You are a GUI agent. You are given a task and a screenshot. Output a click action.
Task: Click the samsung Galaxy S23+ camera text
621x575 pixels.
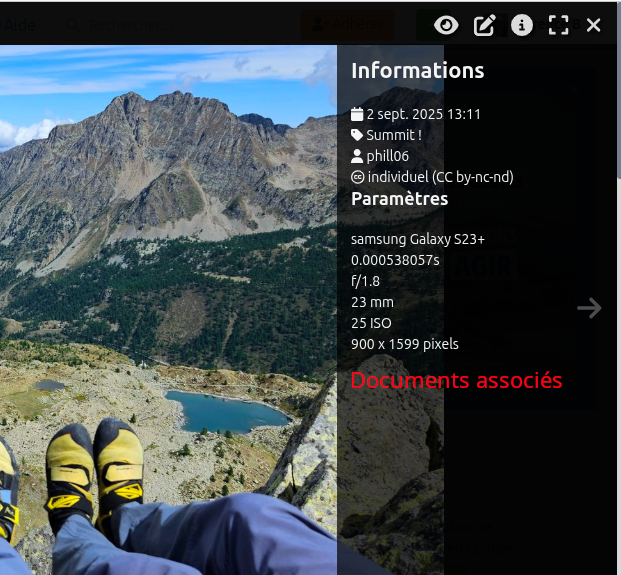point(418,239)
